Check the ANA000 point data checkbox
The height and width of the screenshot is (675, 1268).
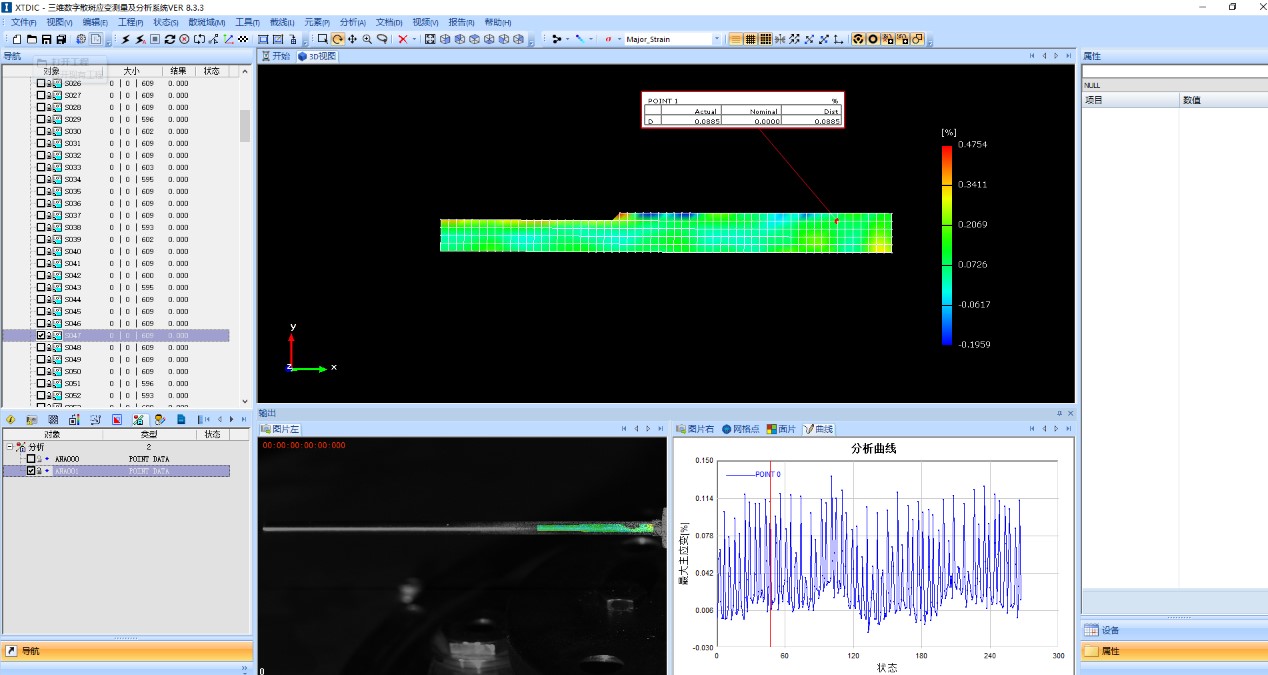31,458
